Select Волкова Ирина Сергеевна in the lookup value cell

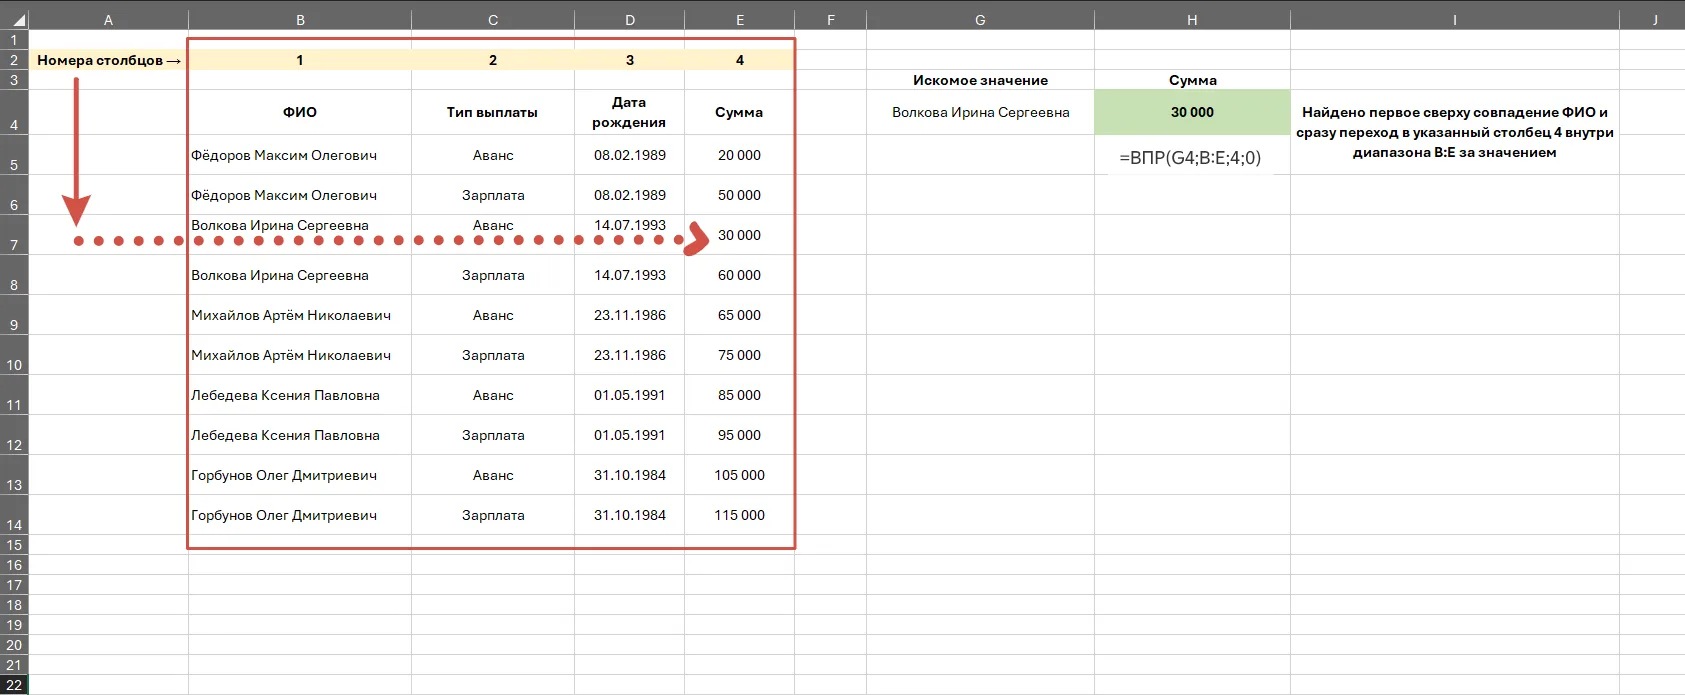pos(980,112)
